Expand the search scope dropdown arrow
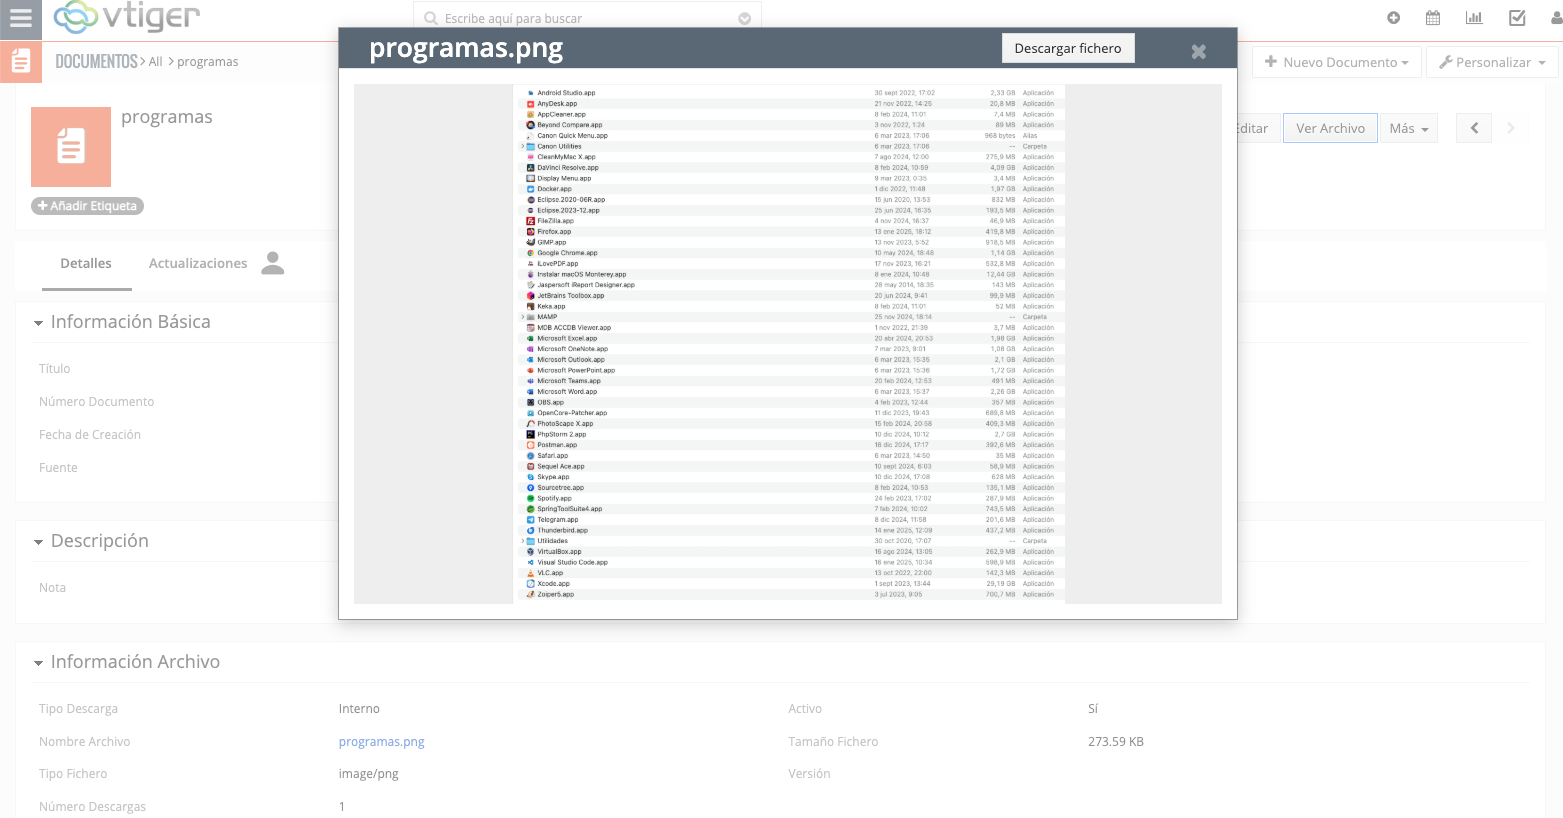The height and width of the screenshot is (818, 1563). 744,19
